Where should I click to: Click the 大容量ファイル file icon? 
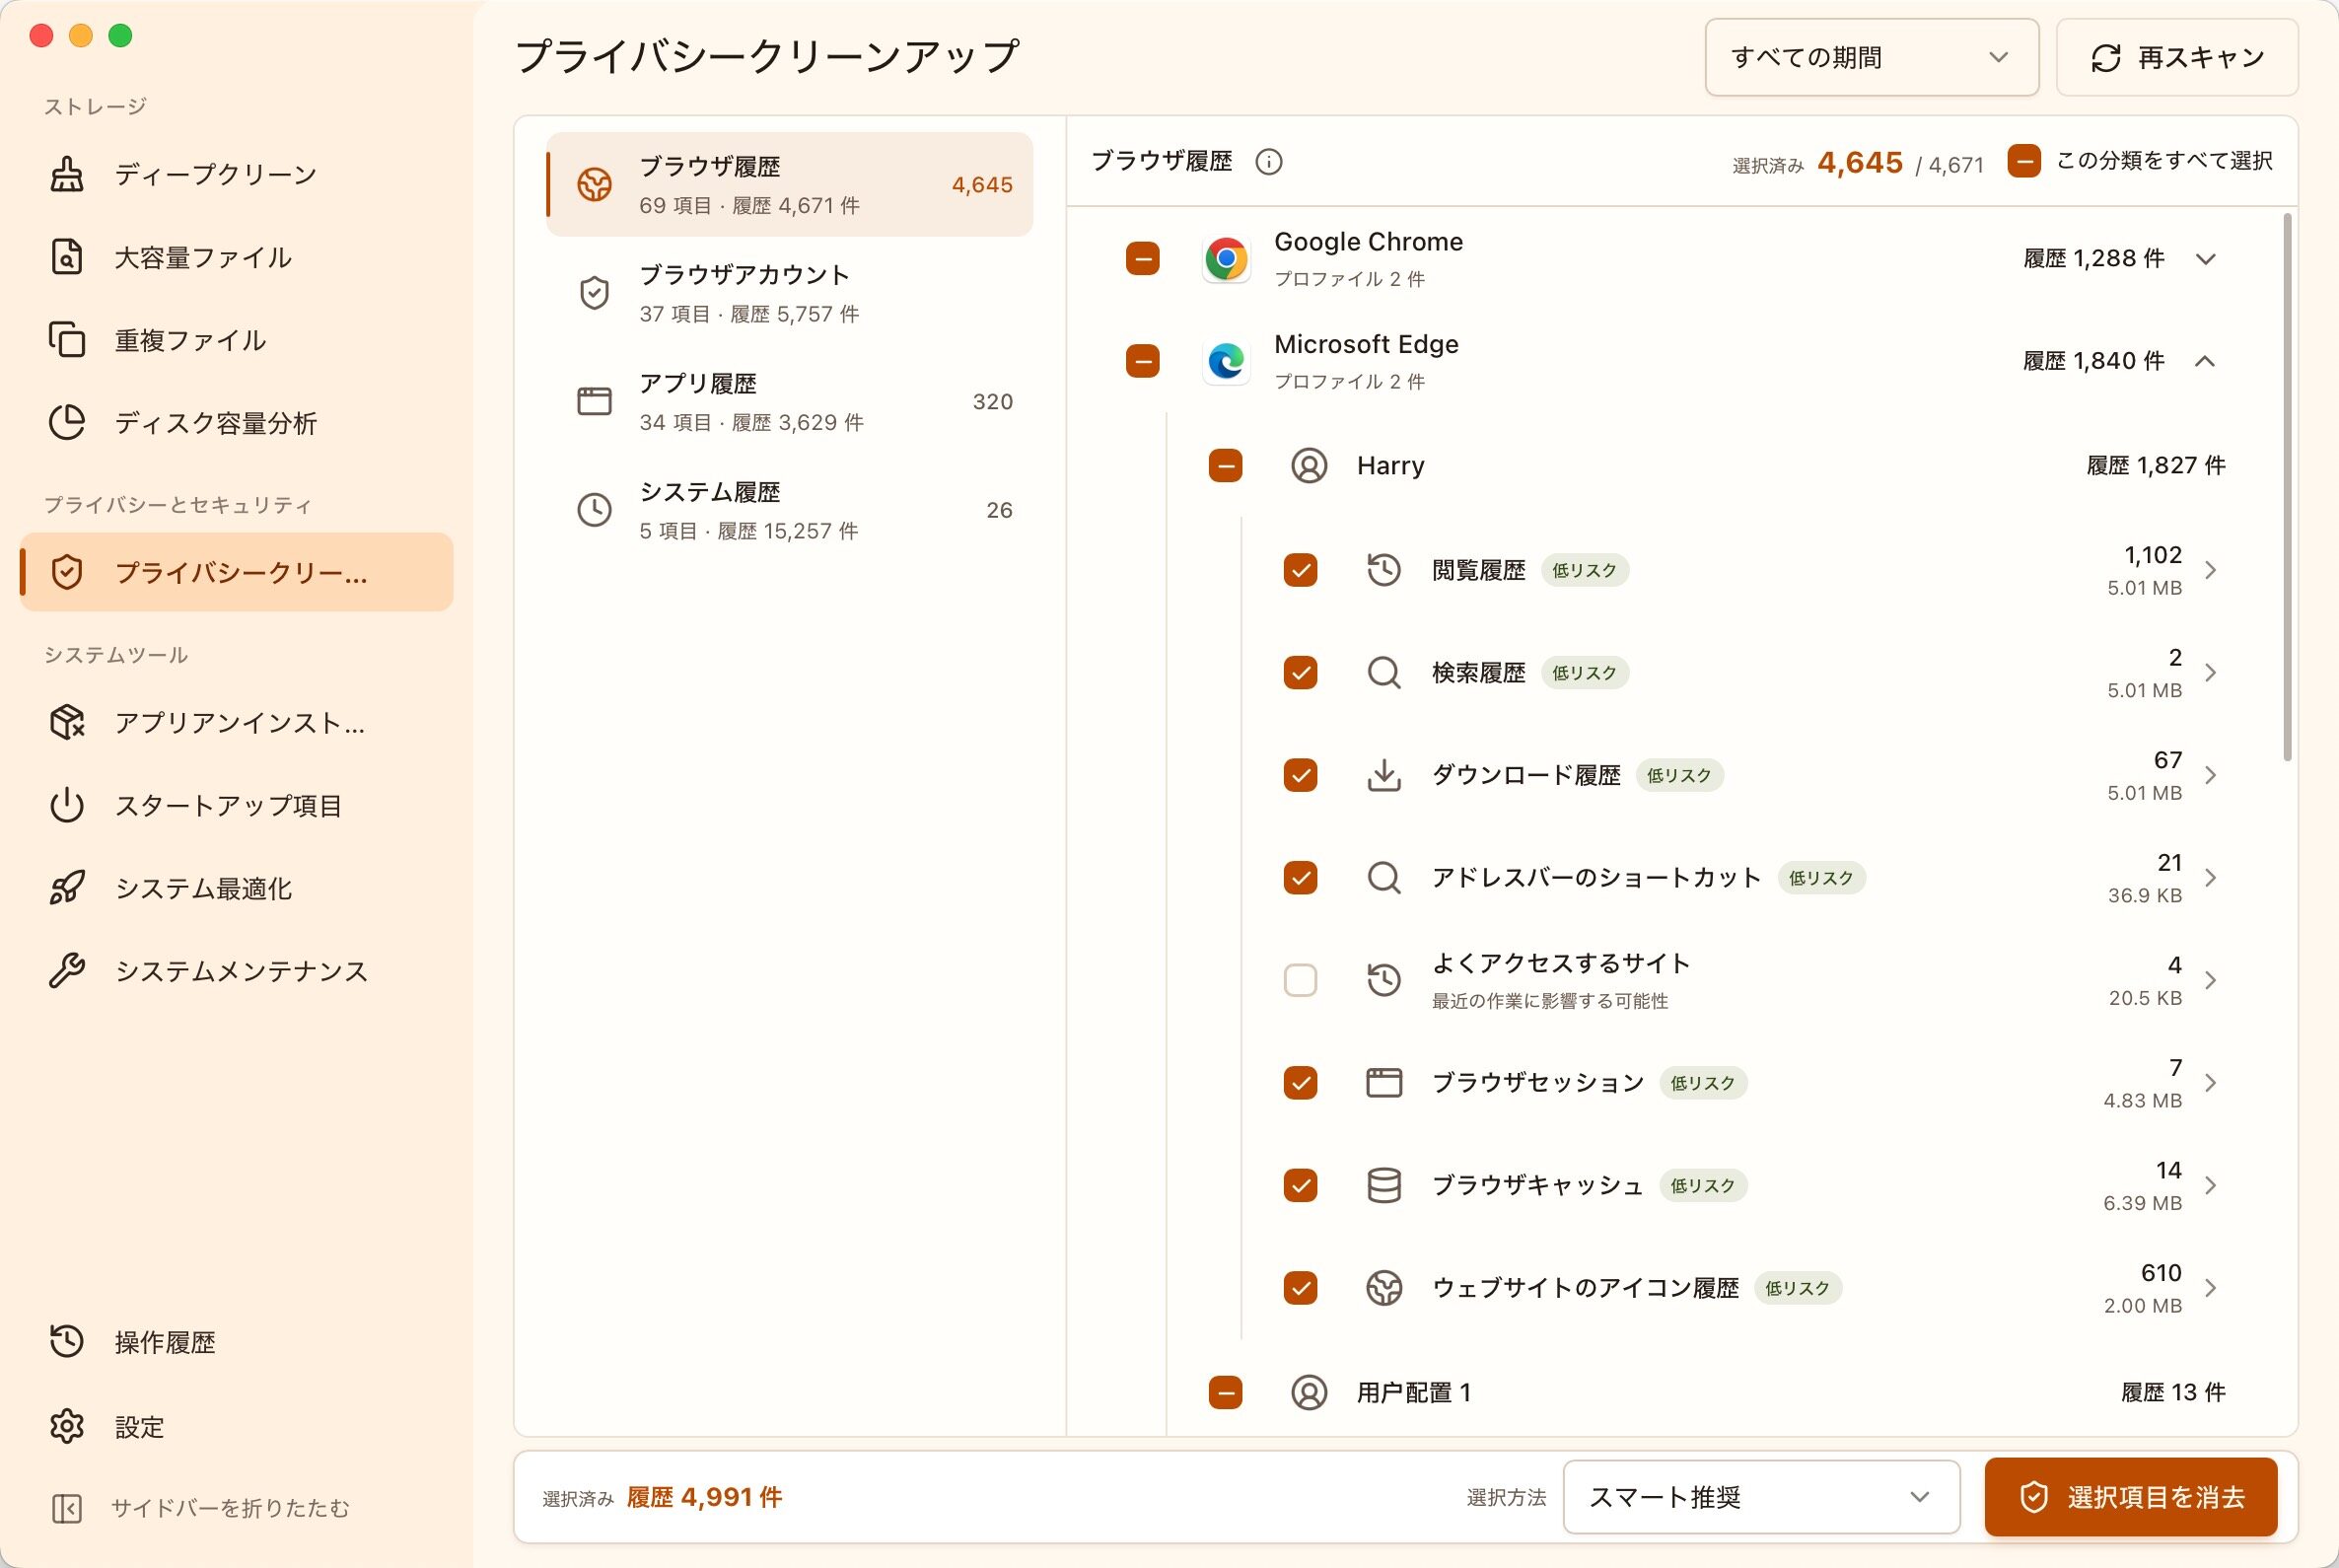click(x=67, y=257)
